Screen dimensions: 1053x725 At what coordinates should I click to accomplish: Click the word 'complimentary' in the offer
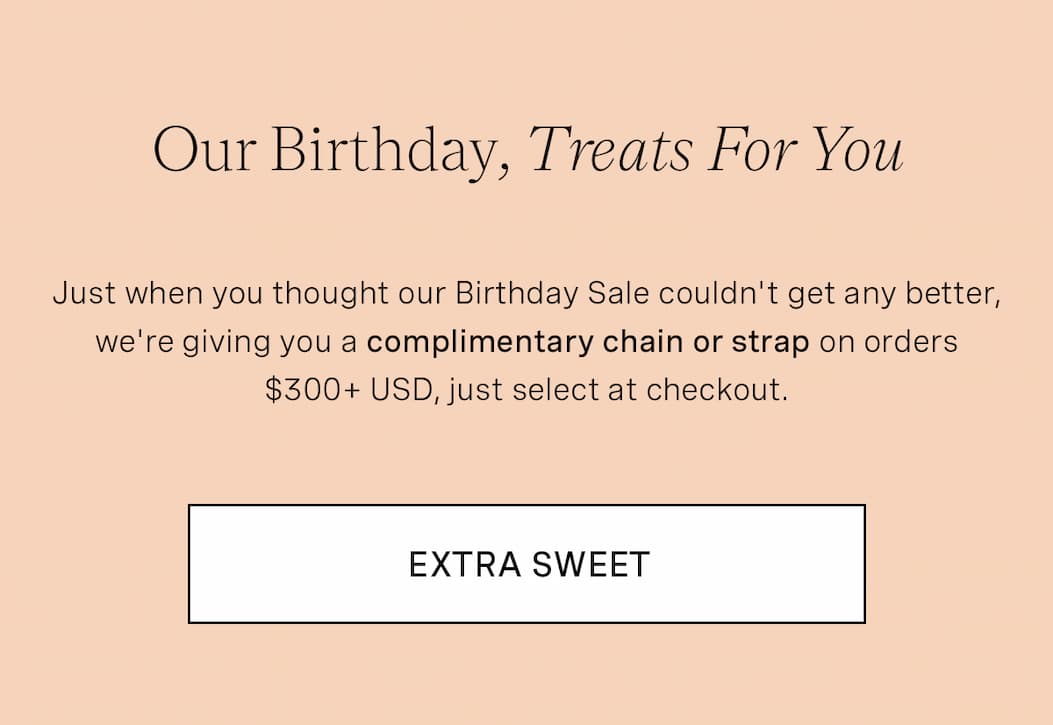(x=457, y=341)
